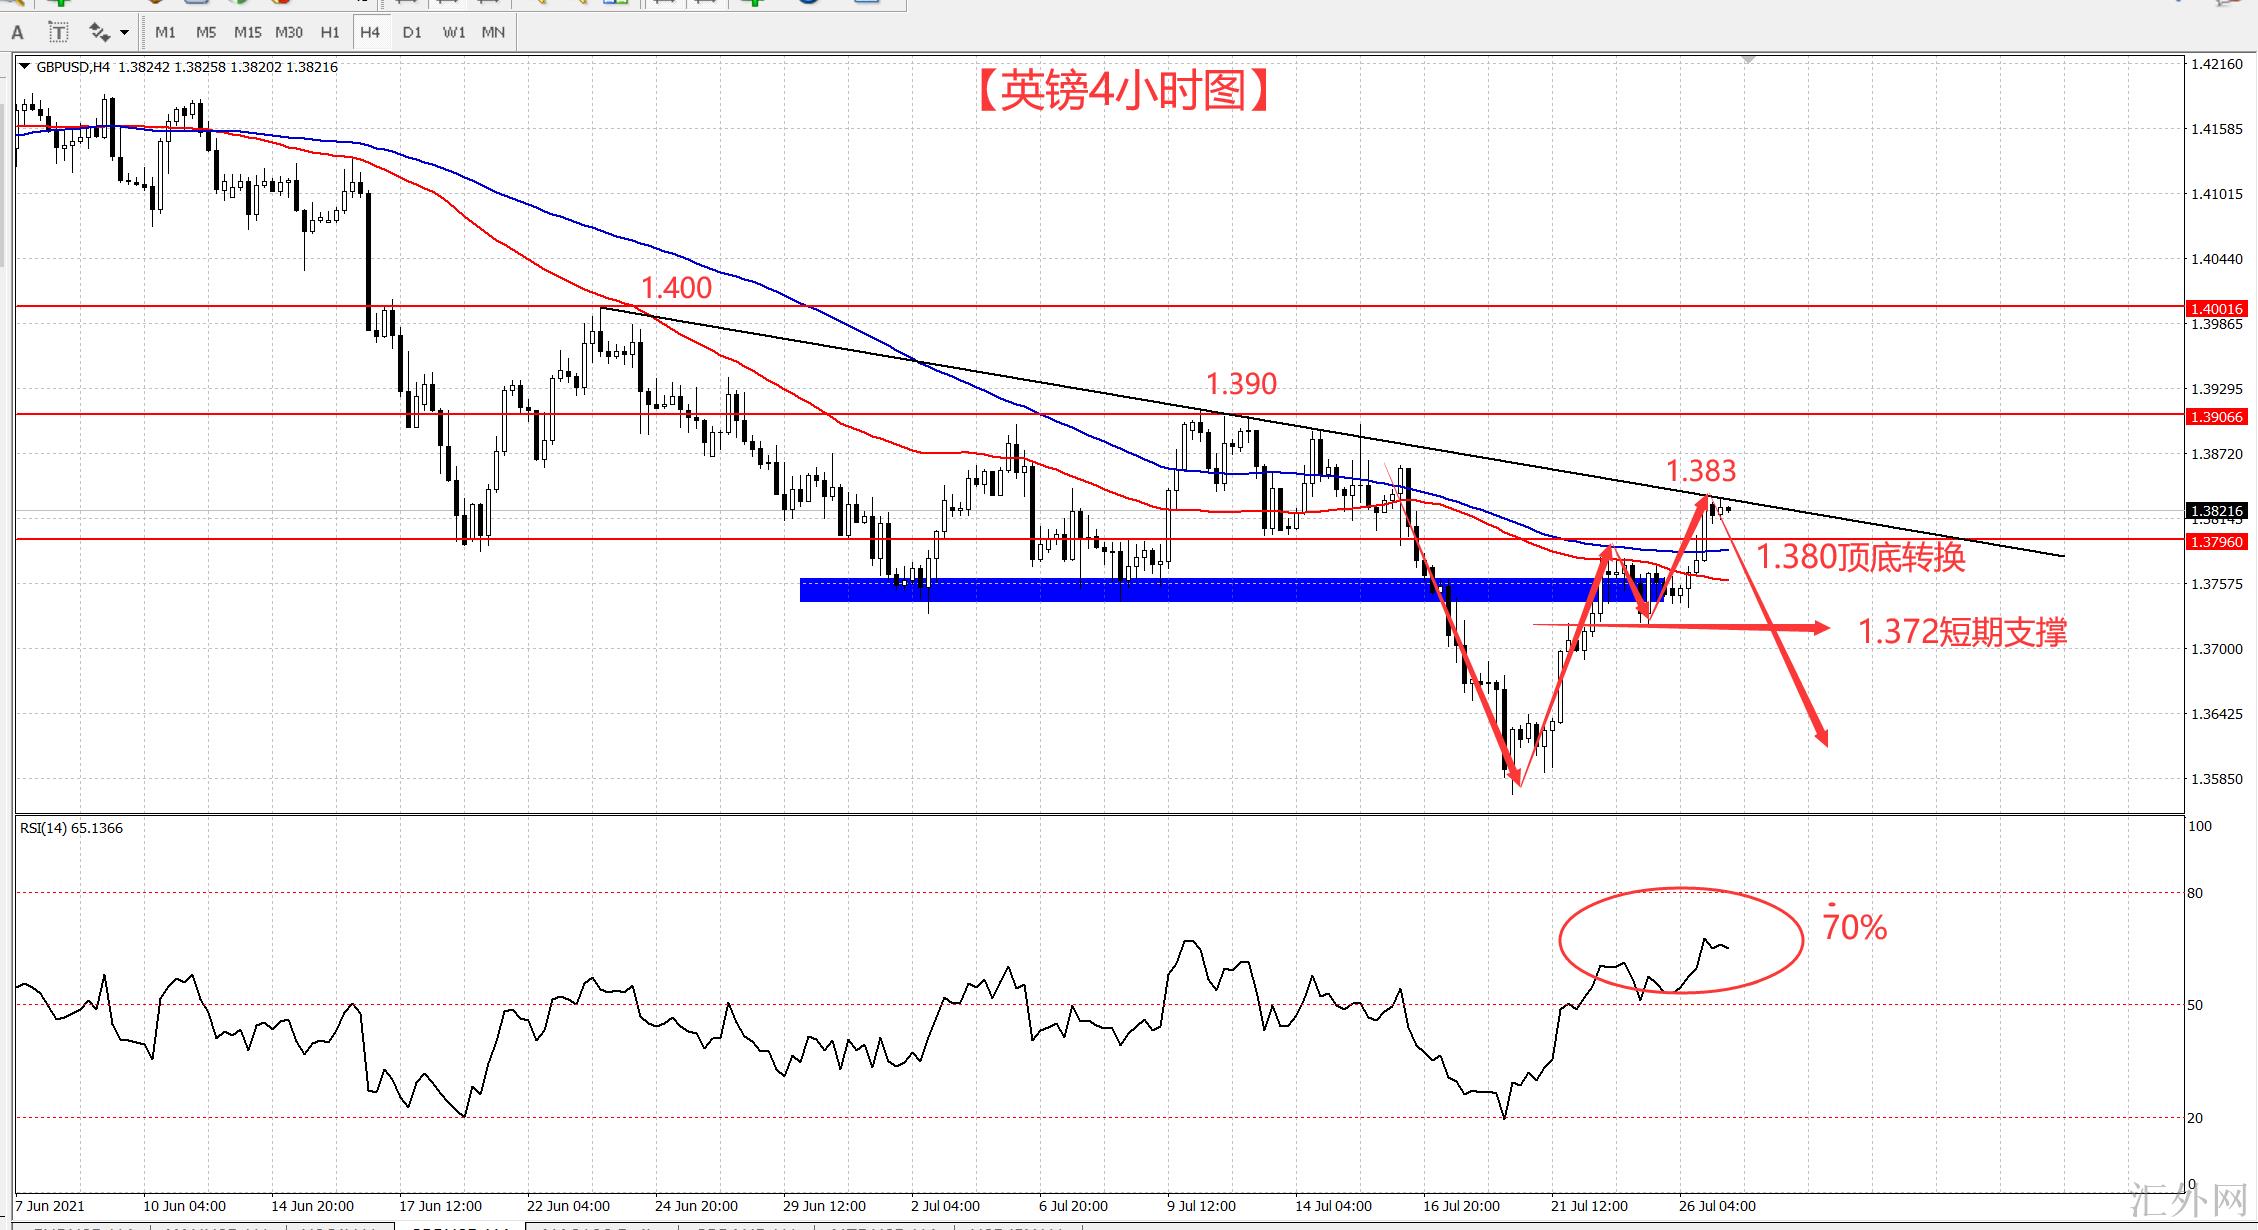Select the text annotation tool 'A'
The height and width of the screenshot is (1230, 2258).
click(x=18, y=33)
